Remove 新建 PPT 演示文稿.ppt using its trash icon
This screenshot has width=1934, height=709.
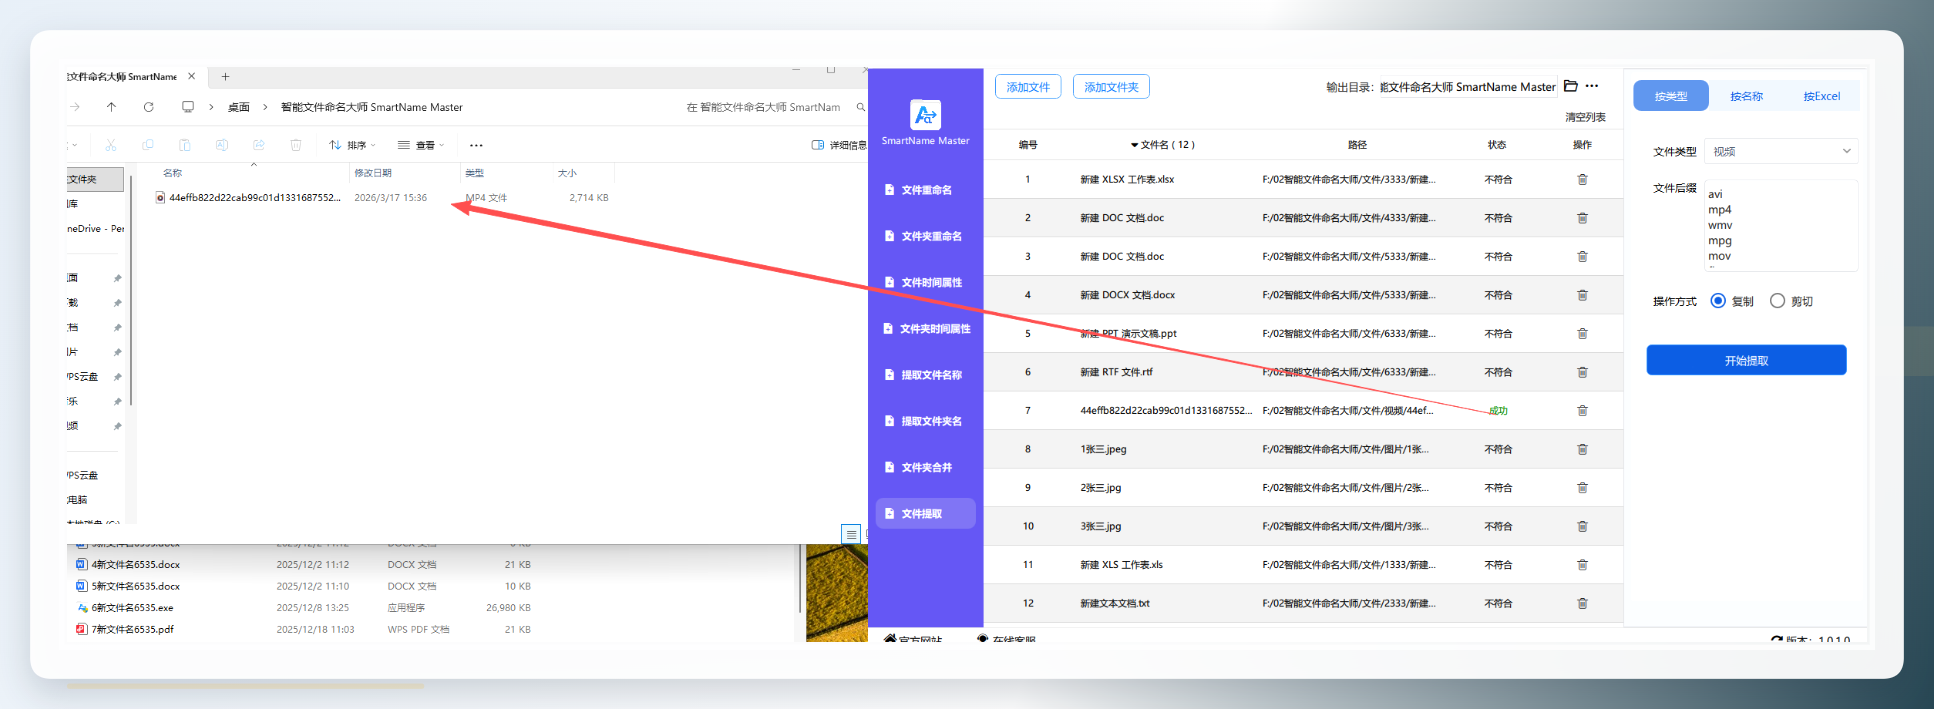point(1582,334)
